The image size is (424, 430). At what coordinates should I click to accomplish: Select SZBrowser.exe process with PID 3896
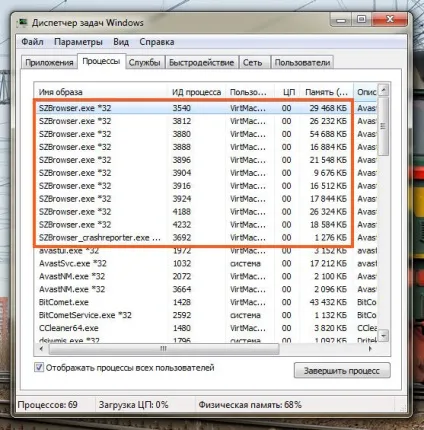pos(206,160)
